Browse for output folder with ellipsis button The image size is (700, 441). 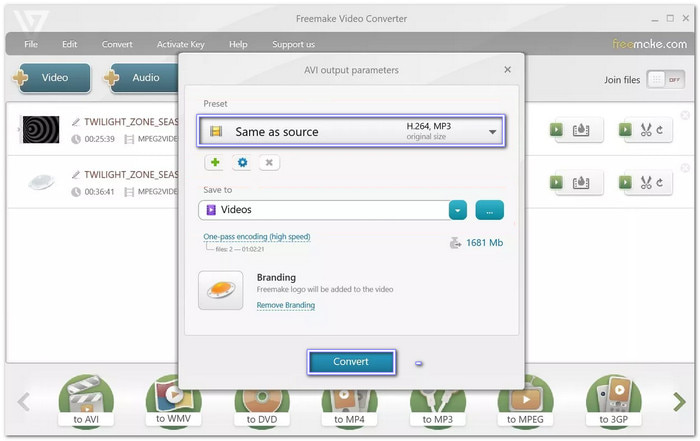point(489,210)
